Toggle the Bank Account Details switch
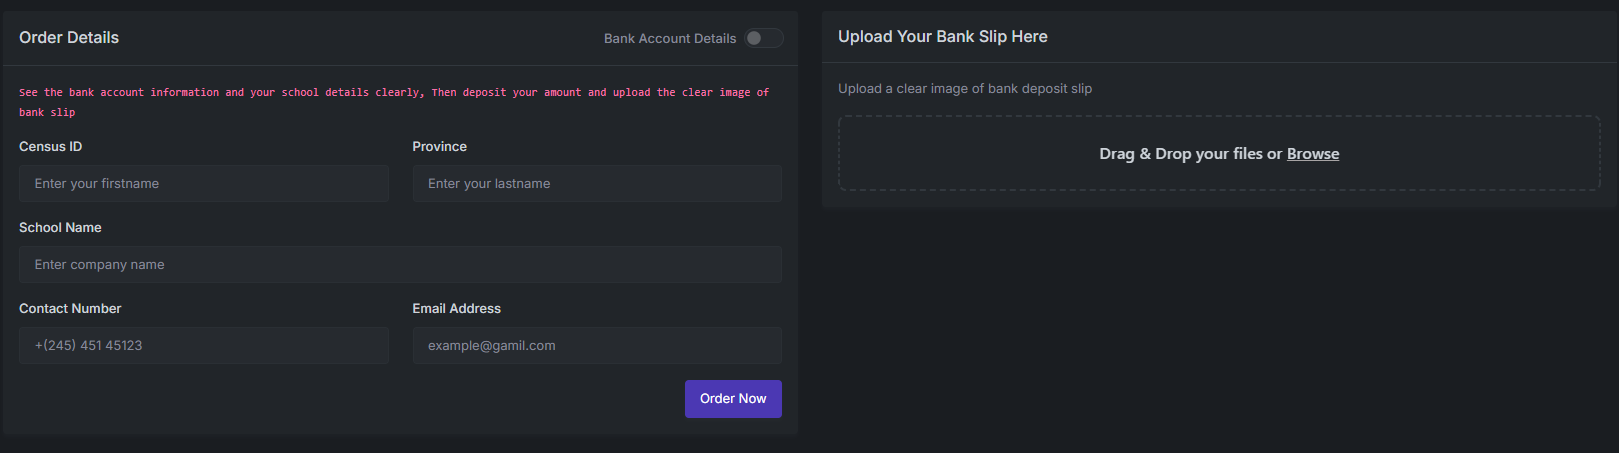This screenshot has width=1619, height=453. [x=763, y=38]
